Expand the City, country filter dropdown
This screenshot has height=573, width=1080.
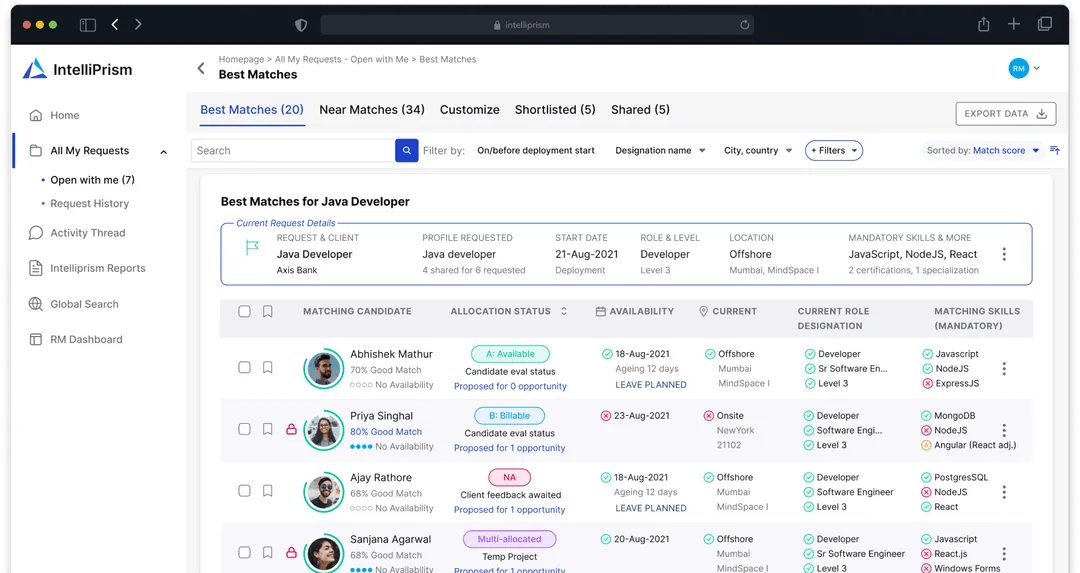758,151
